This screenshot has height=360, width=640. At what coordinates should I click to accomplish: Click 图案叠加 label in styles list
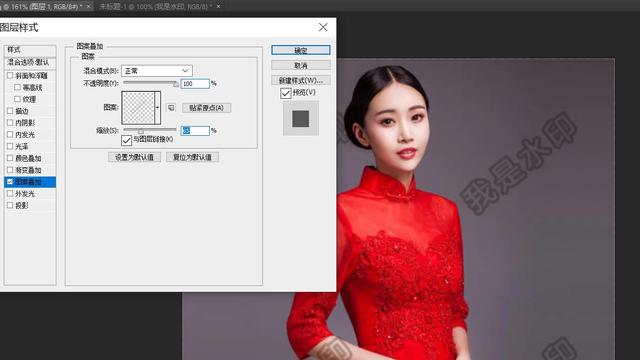tap(28, 182)
